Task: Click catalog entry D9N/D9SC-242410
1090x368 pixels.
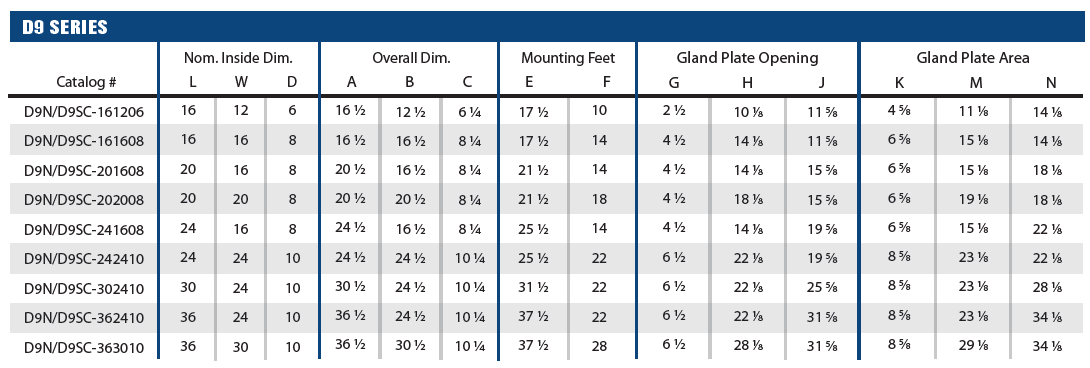Action: click(x=84, y=259)
